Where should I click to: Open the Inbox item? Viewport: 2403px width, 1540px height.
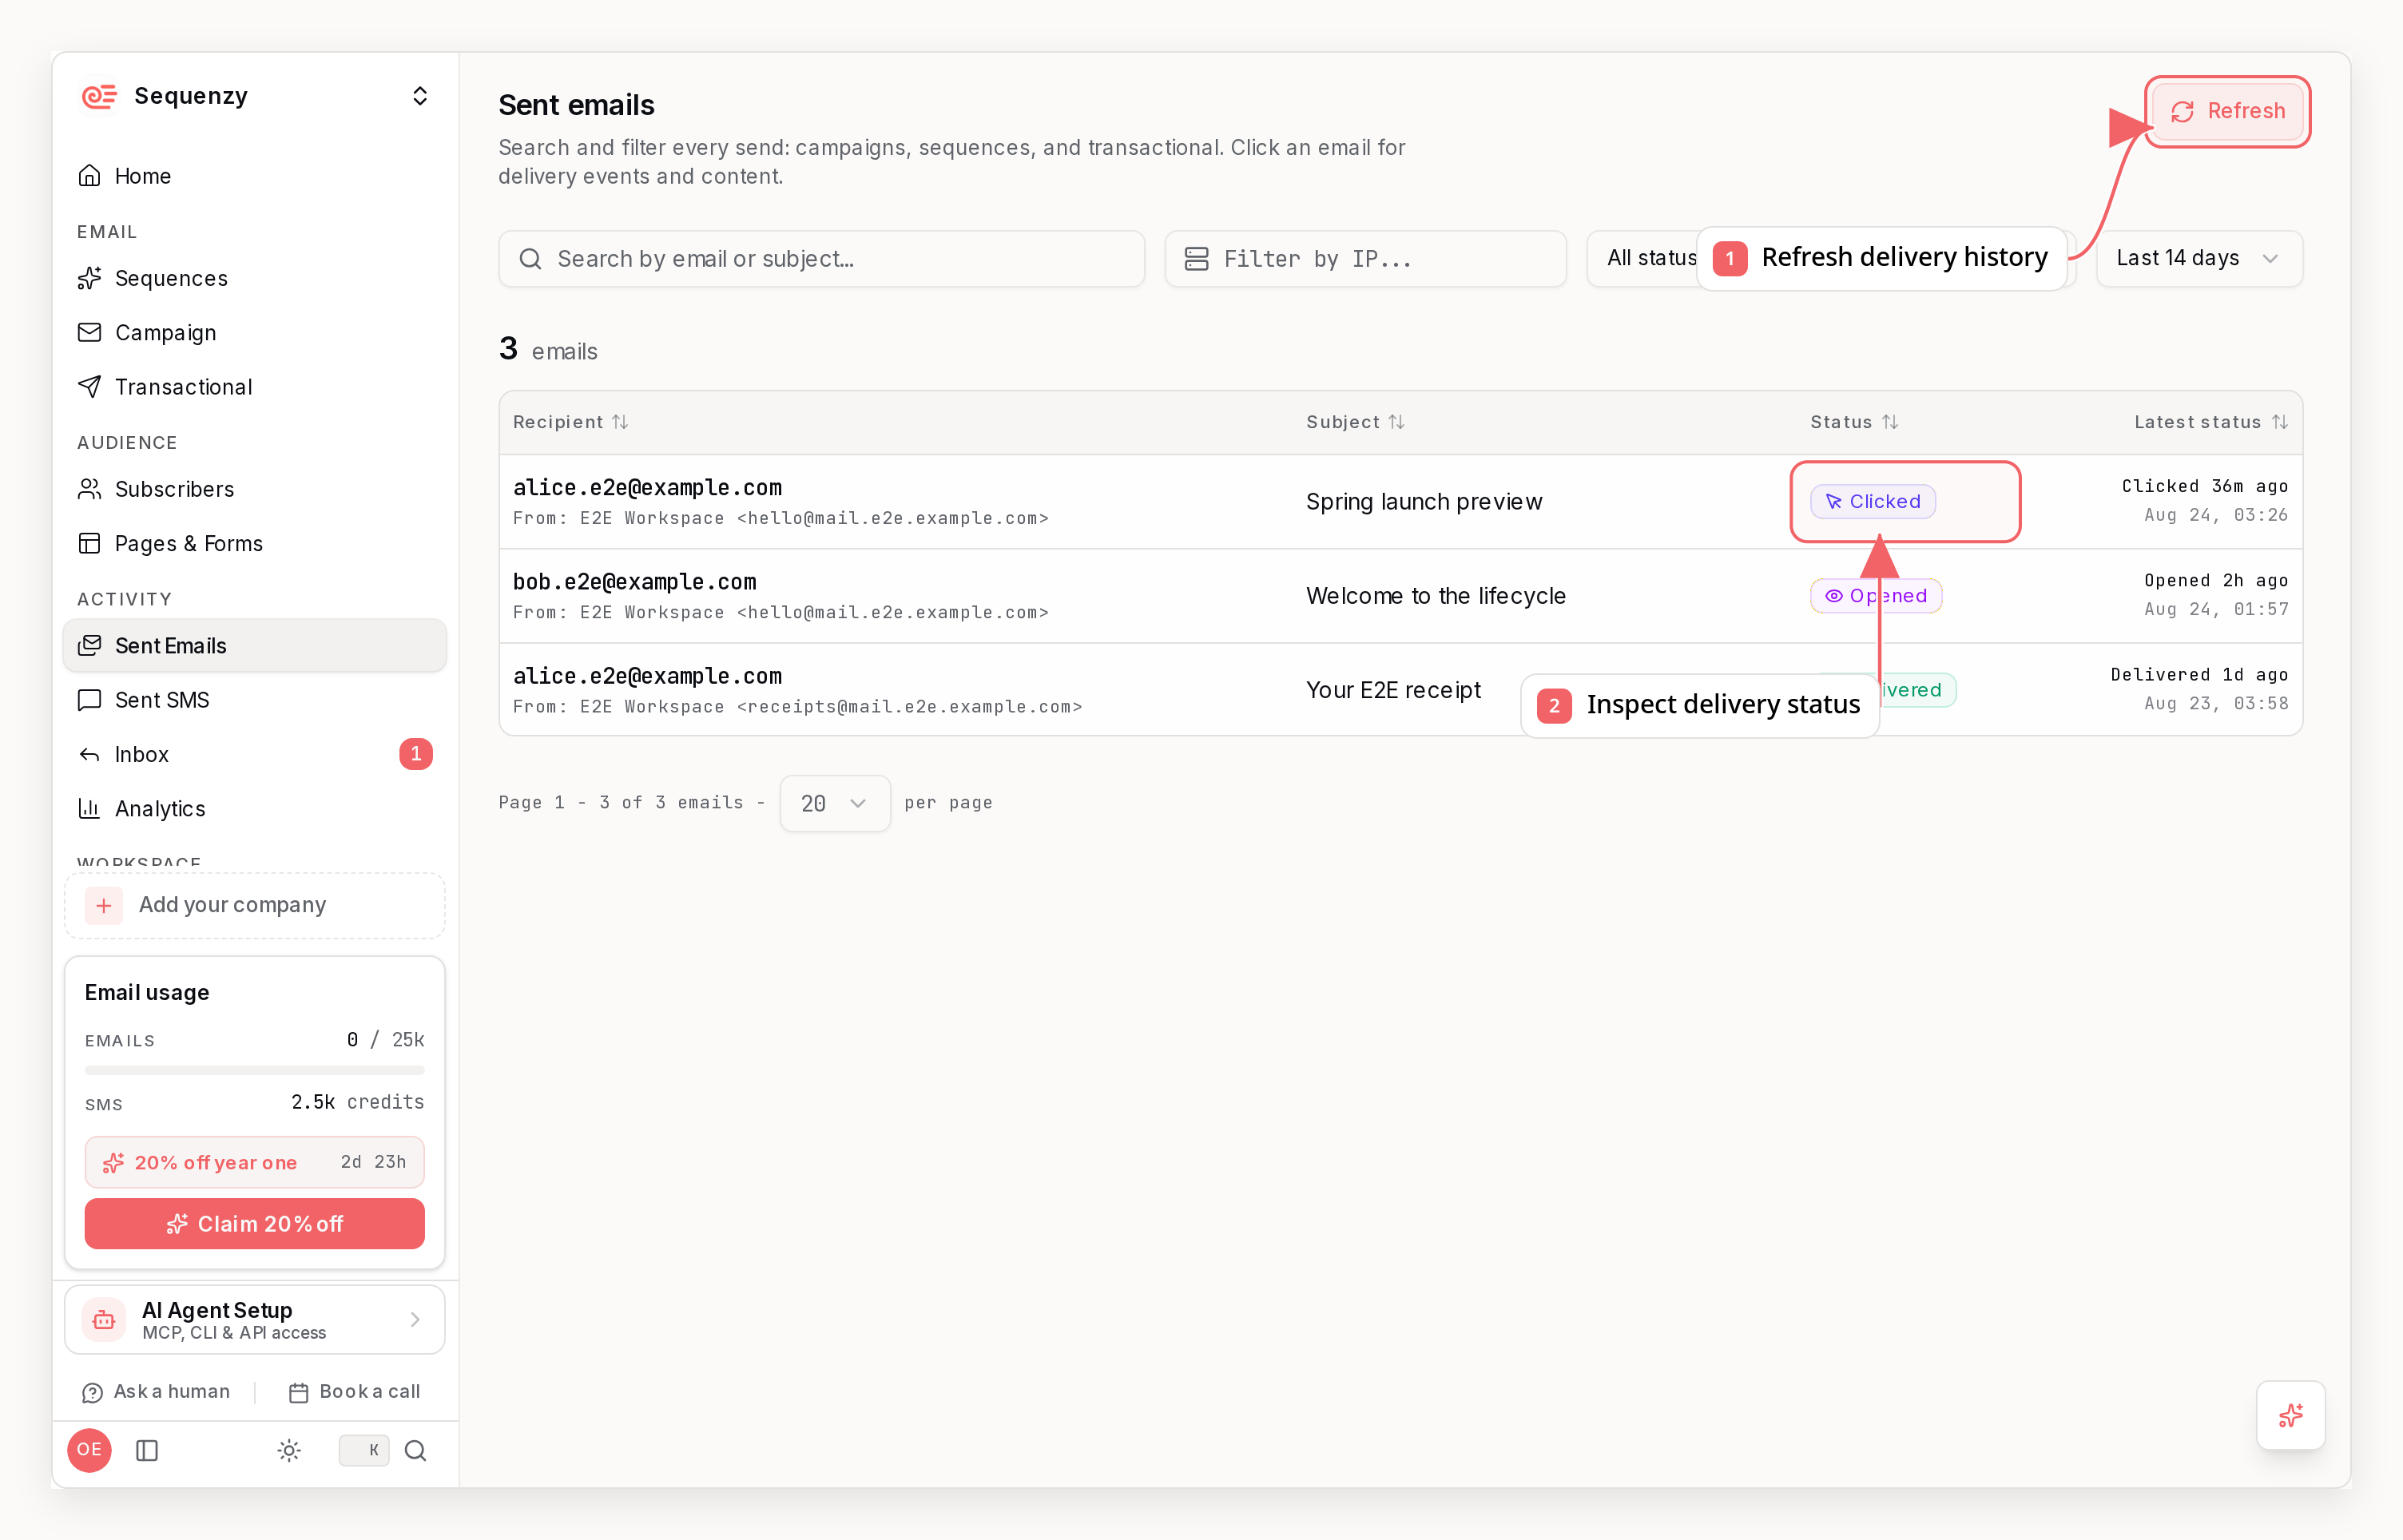[x=254, y=754]
